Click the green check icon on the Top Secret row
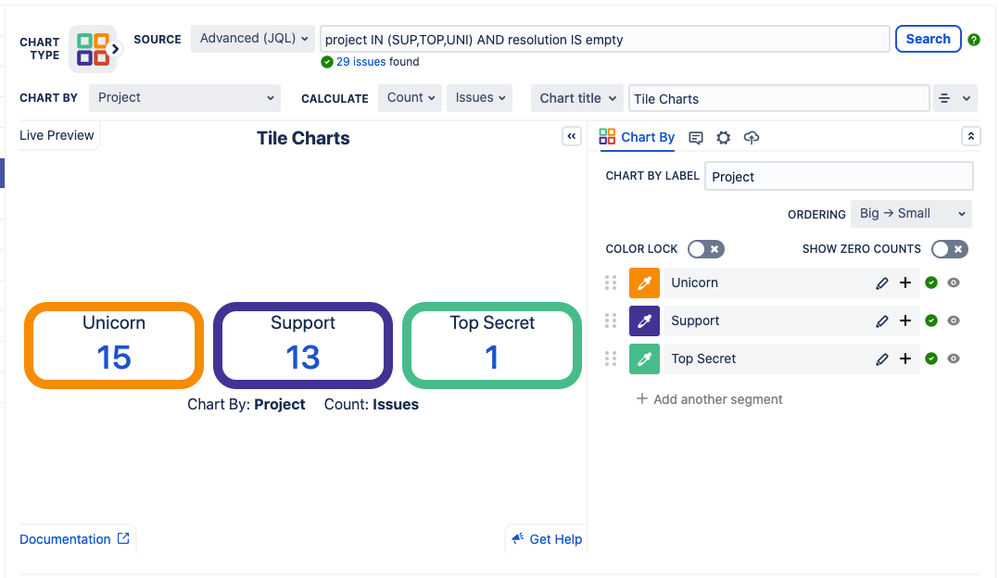The image size is (999, 578). pyautogui.click(x=931, y=358)
